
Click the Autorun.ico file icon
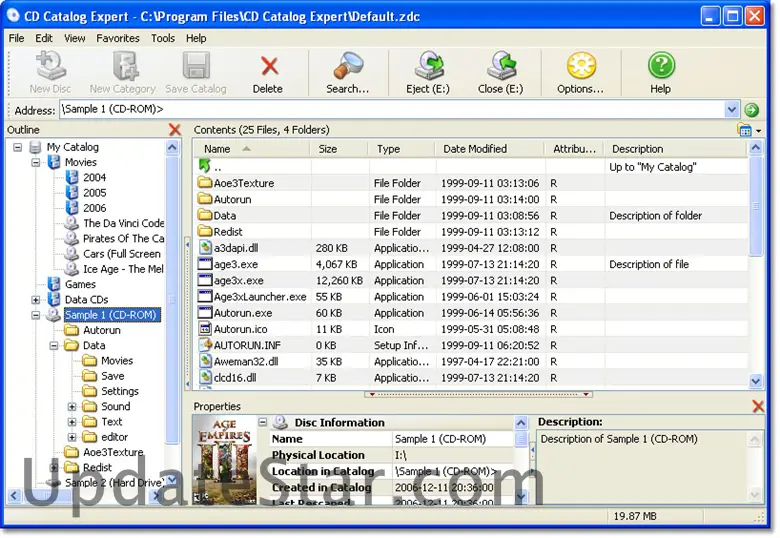click(205, 329)
